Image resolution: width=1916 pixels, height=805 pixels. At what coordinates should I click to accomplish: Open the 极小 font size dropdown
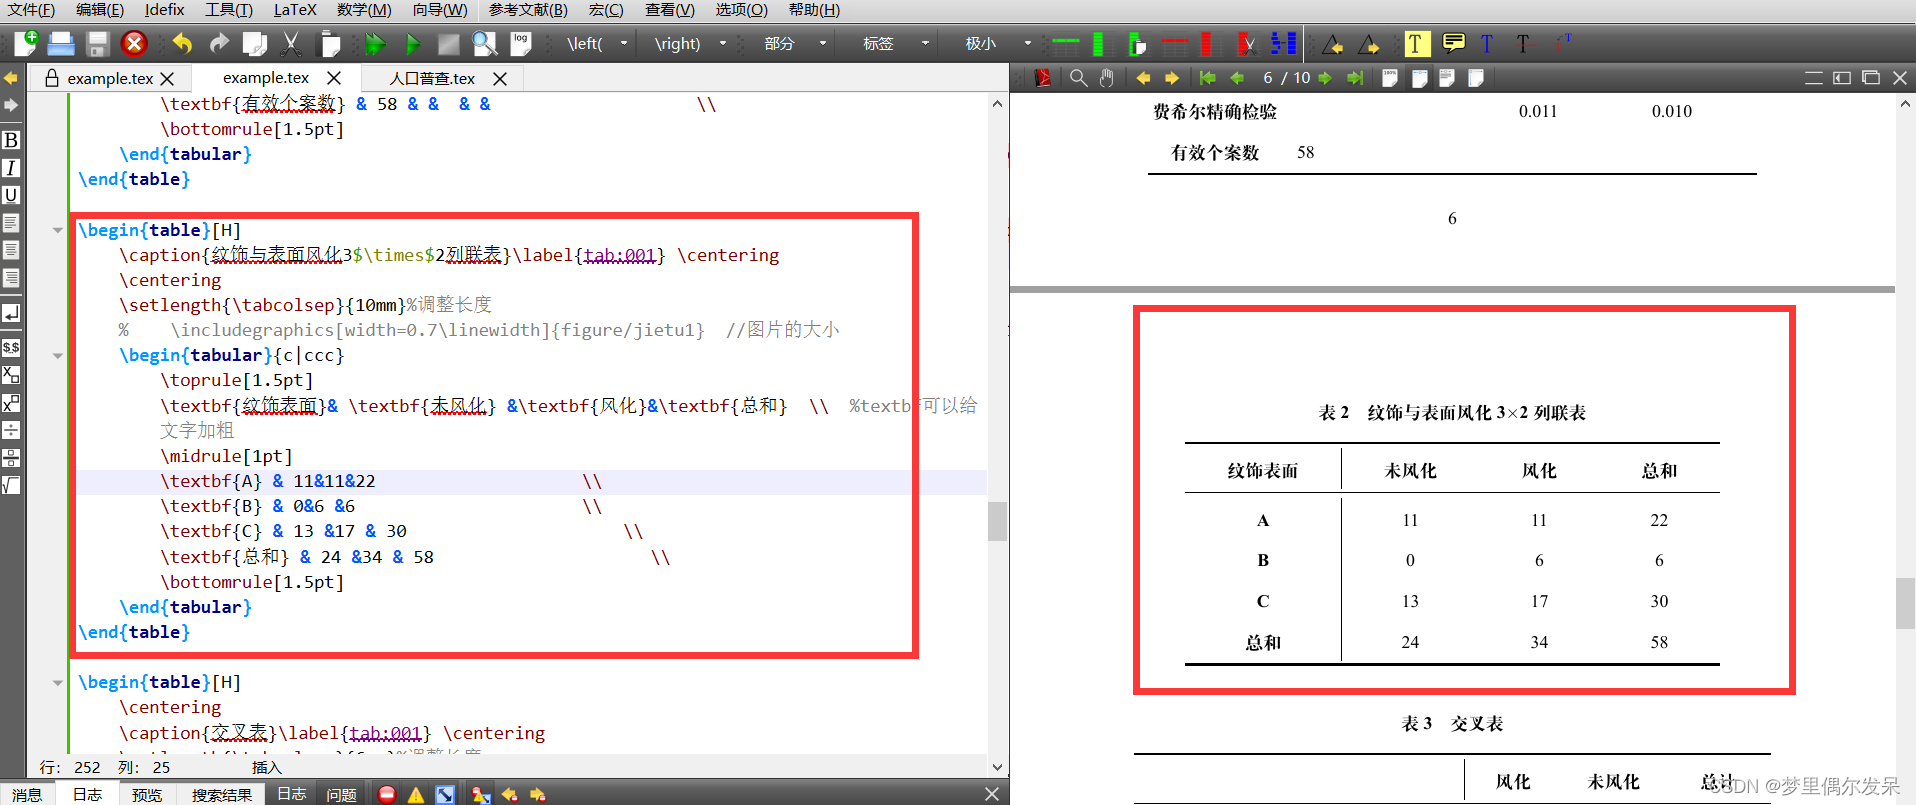click(x=1027, y=43)
